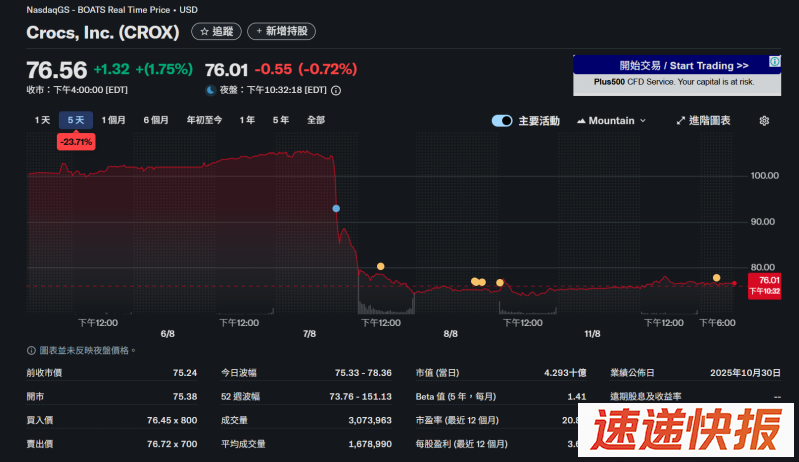
Task: Click the overnight change -0.55 (-0.72%)
Action: click(306, 69)
